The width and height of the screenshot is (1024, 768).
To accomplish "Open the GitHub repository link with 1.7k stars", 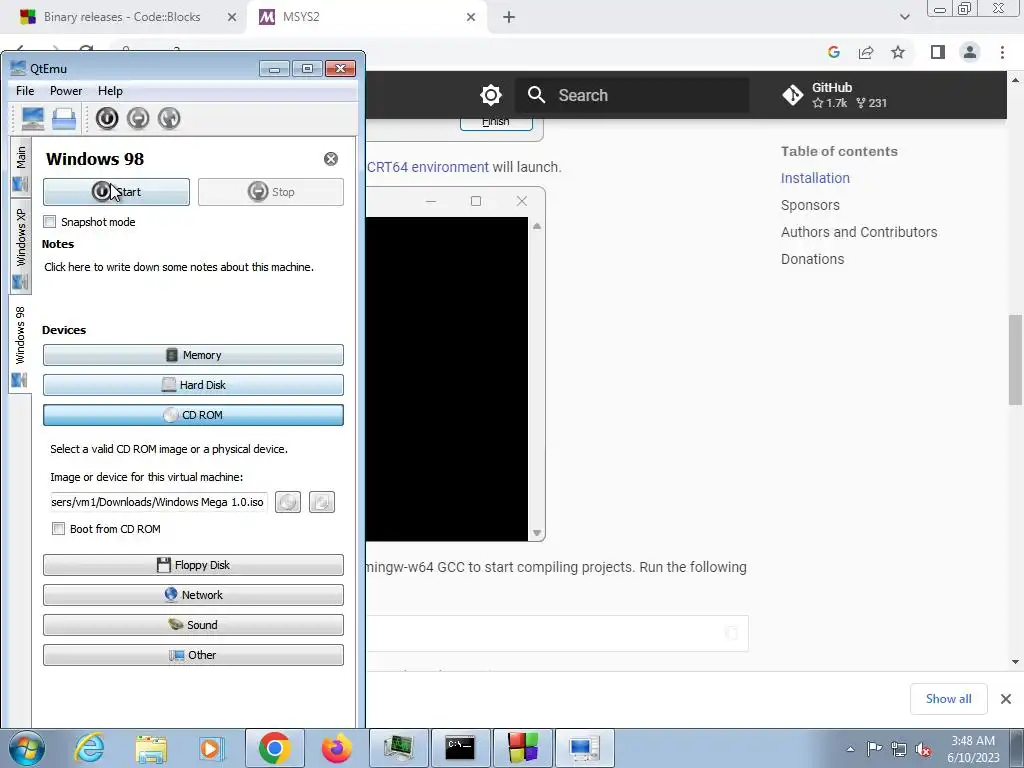I will pos(835,95).
